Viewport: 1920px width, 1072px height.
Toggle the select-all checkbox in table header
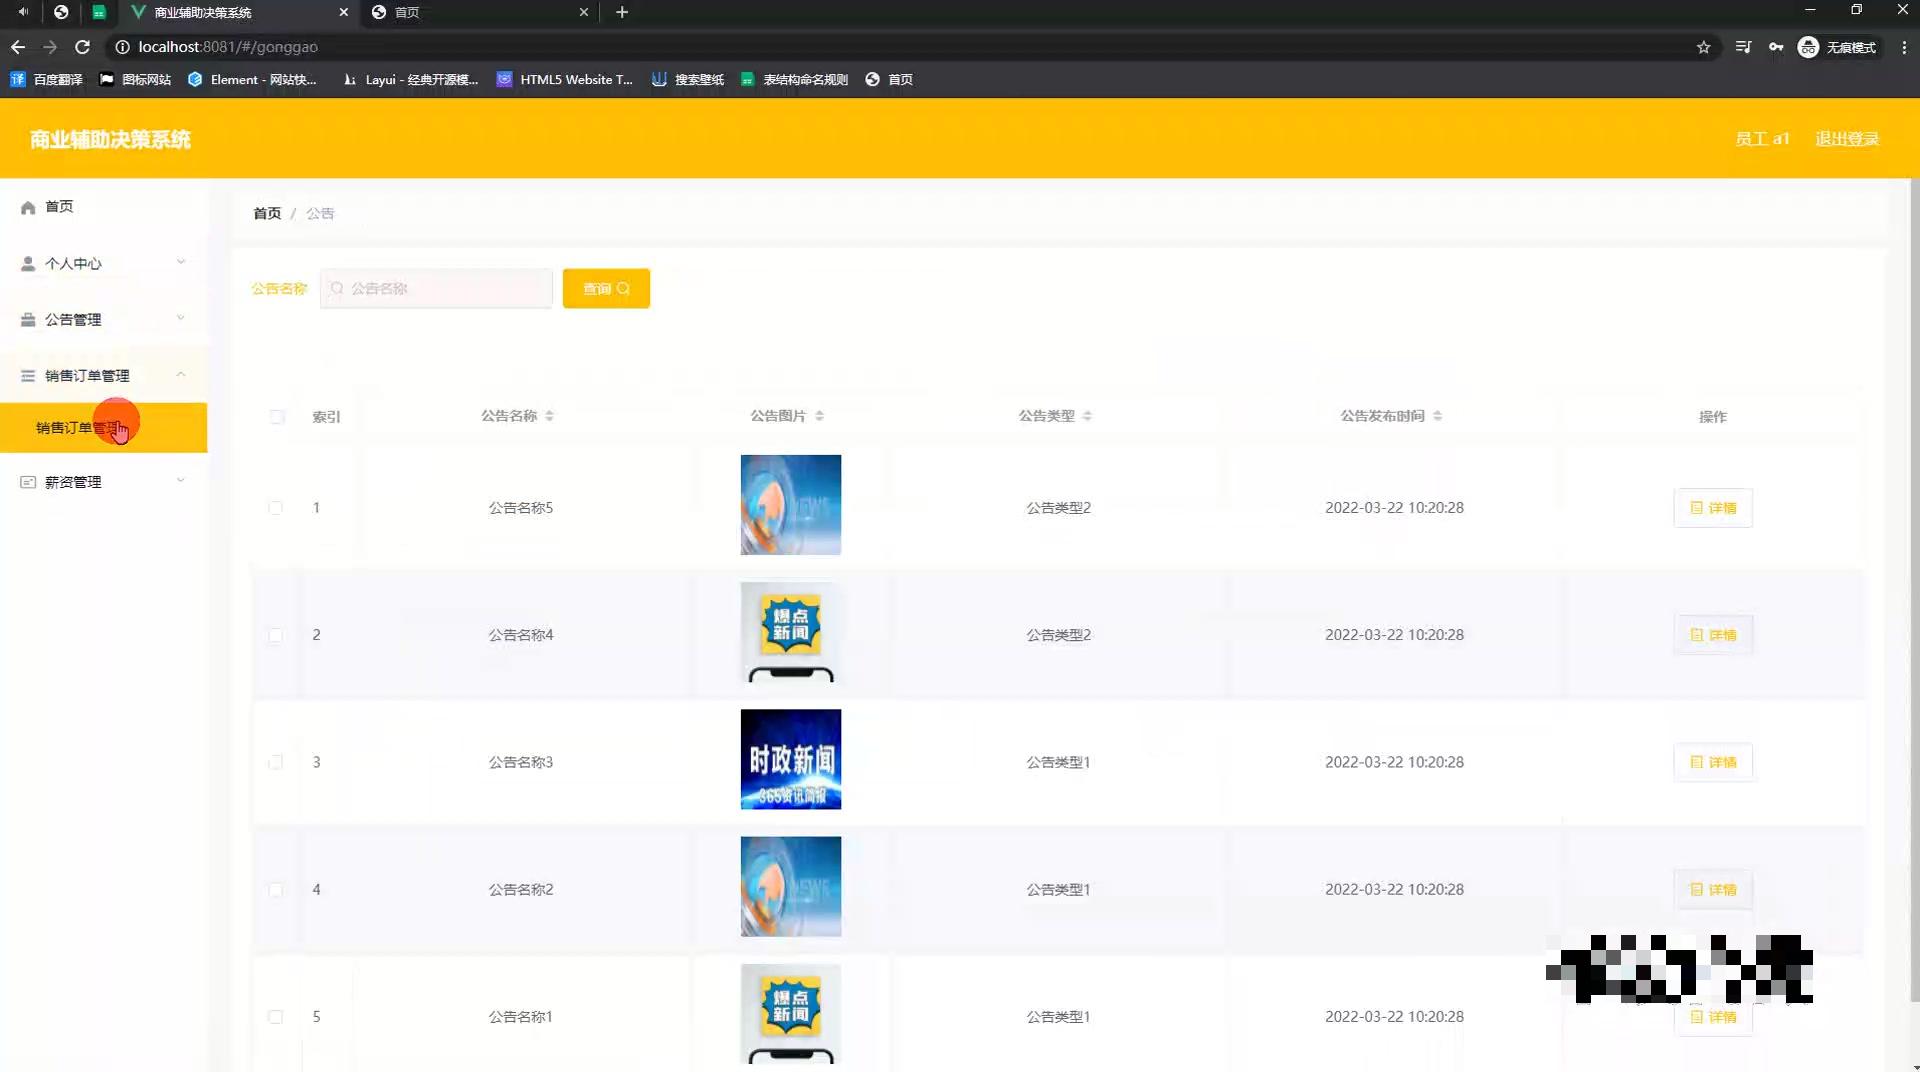[x=277, y=417]
